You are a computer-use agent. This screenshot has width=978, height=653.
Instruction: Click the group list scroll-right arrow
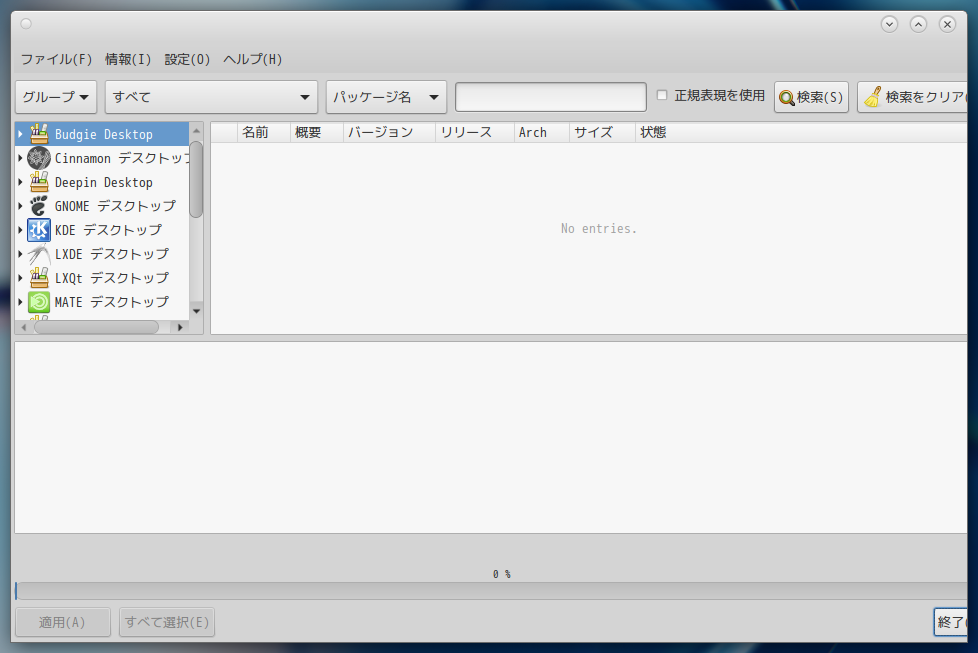180,327
